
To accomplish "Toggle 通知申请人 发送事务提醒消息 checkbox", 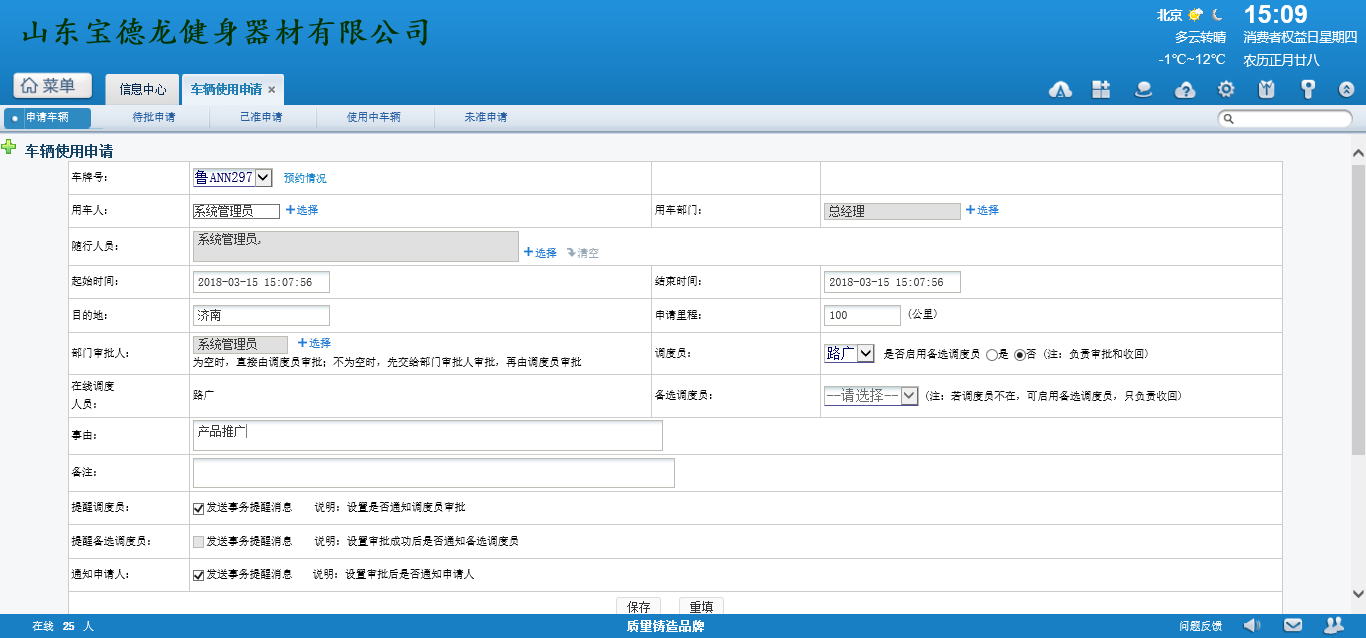I will (x=198, y=575).
